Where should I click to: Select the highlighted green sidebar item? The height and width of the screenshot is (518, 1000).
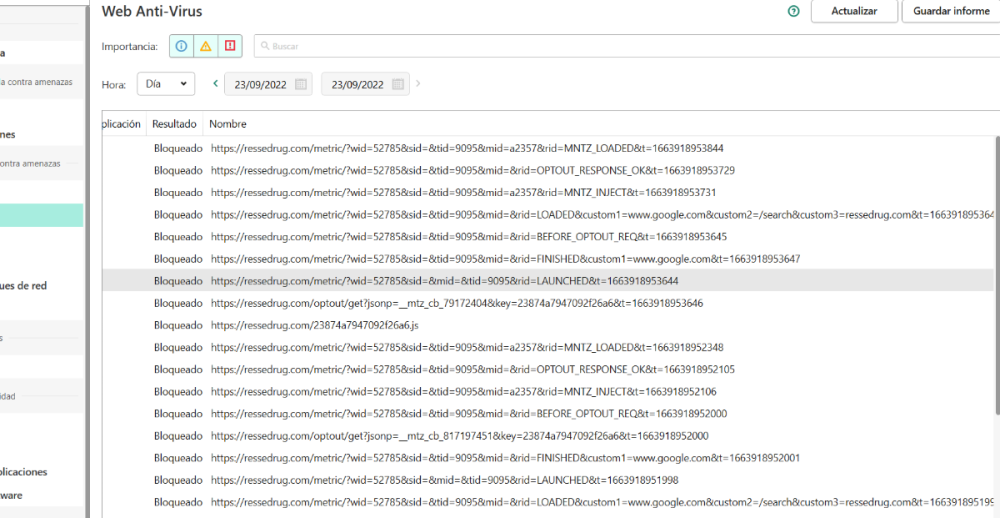pyautogui.click(x=41, y=216)
